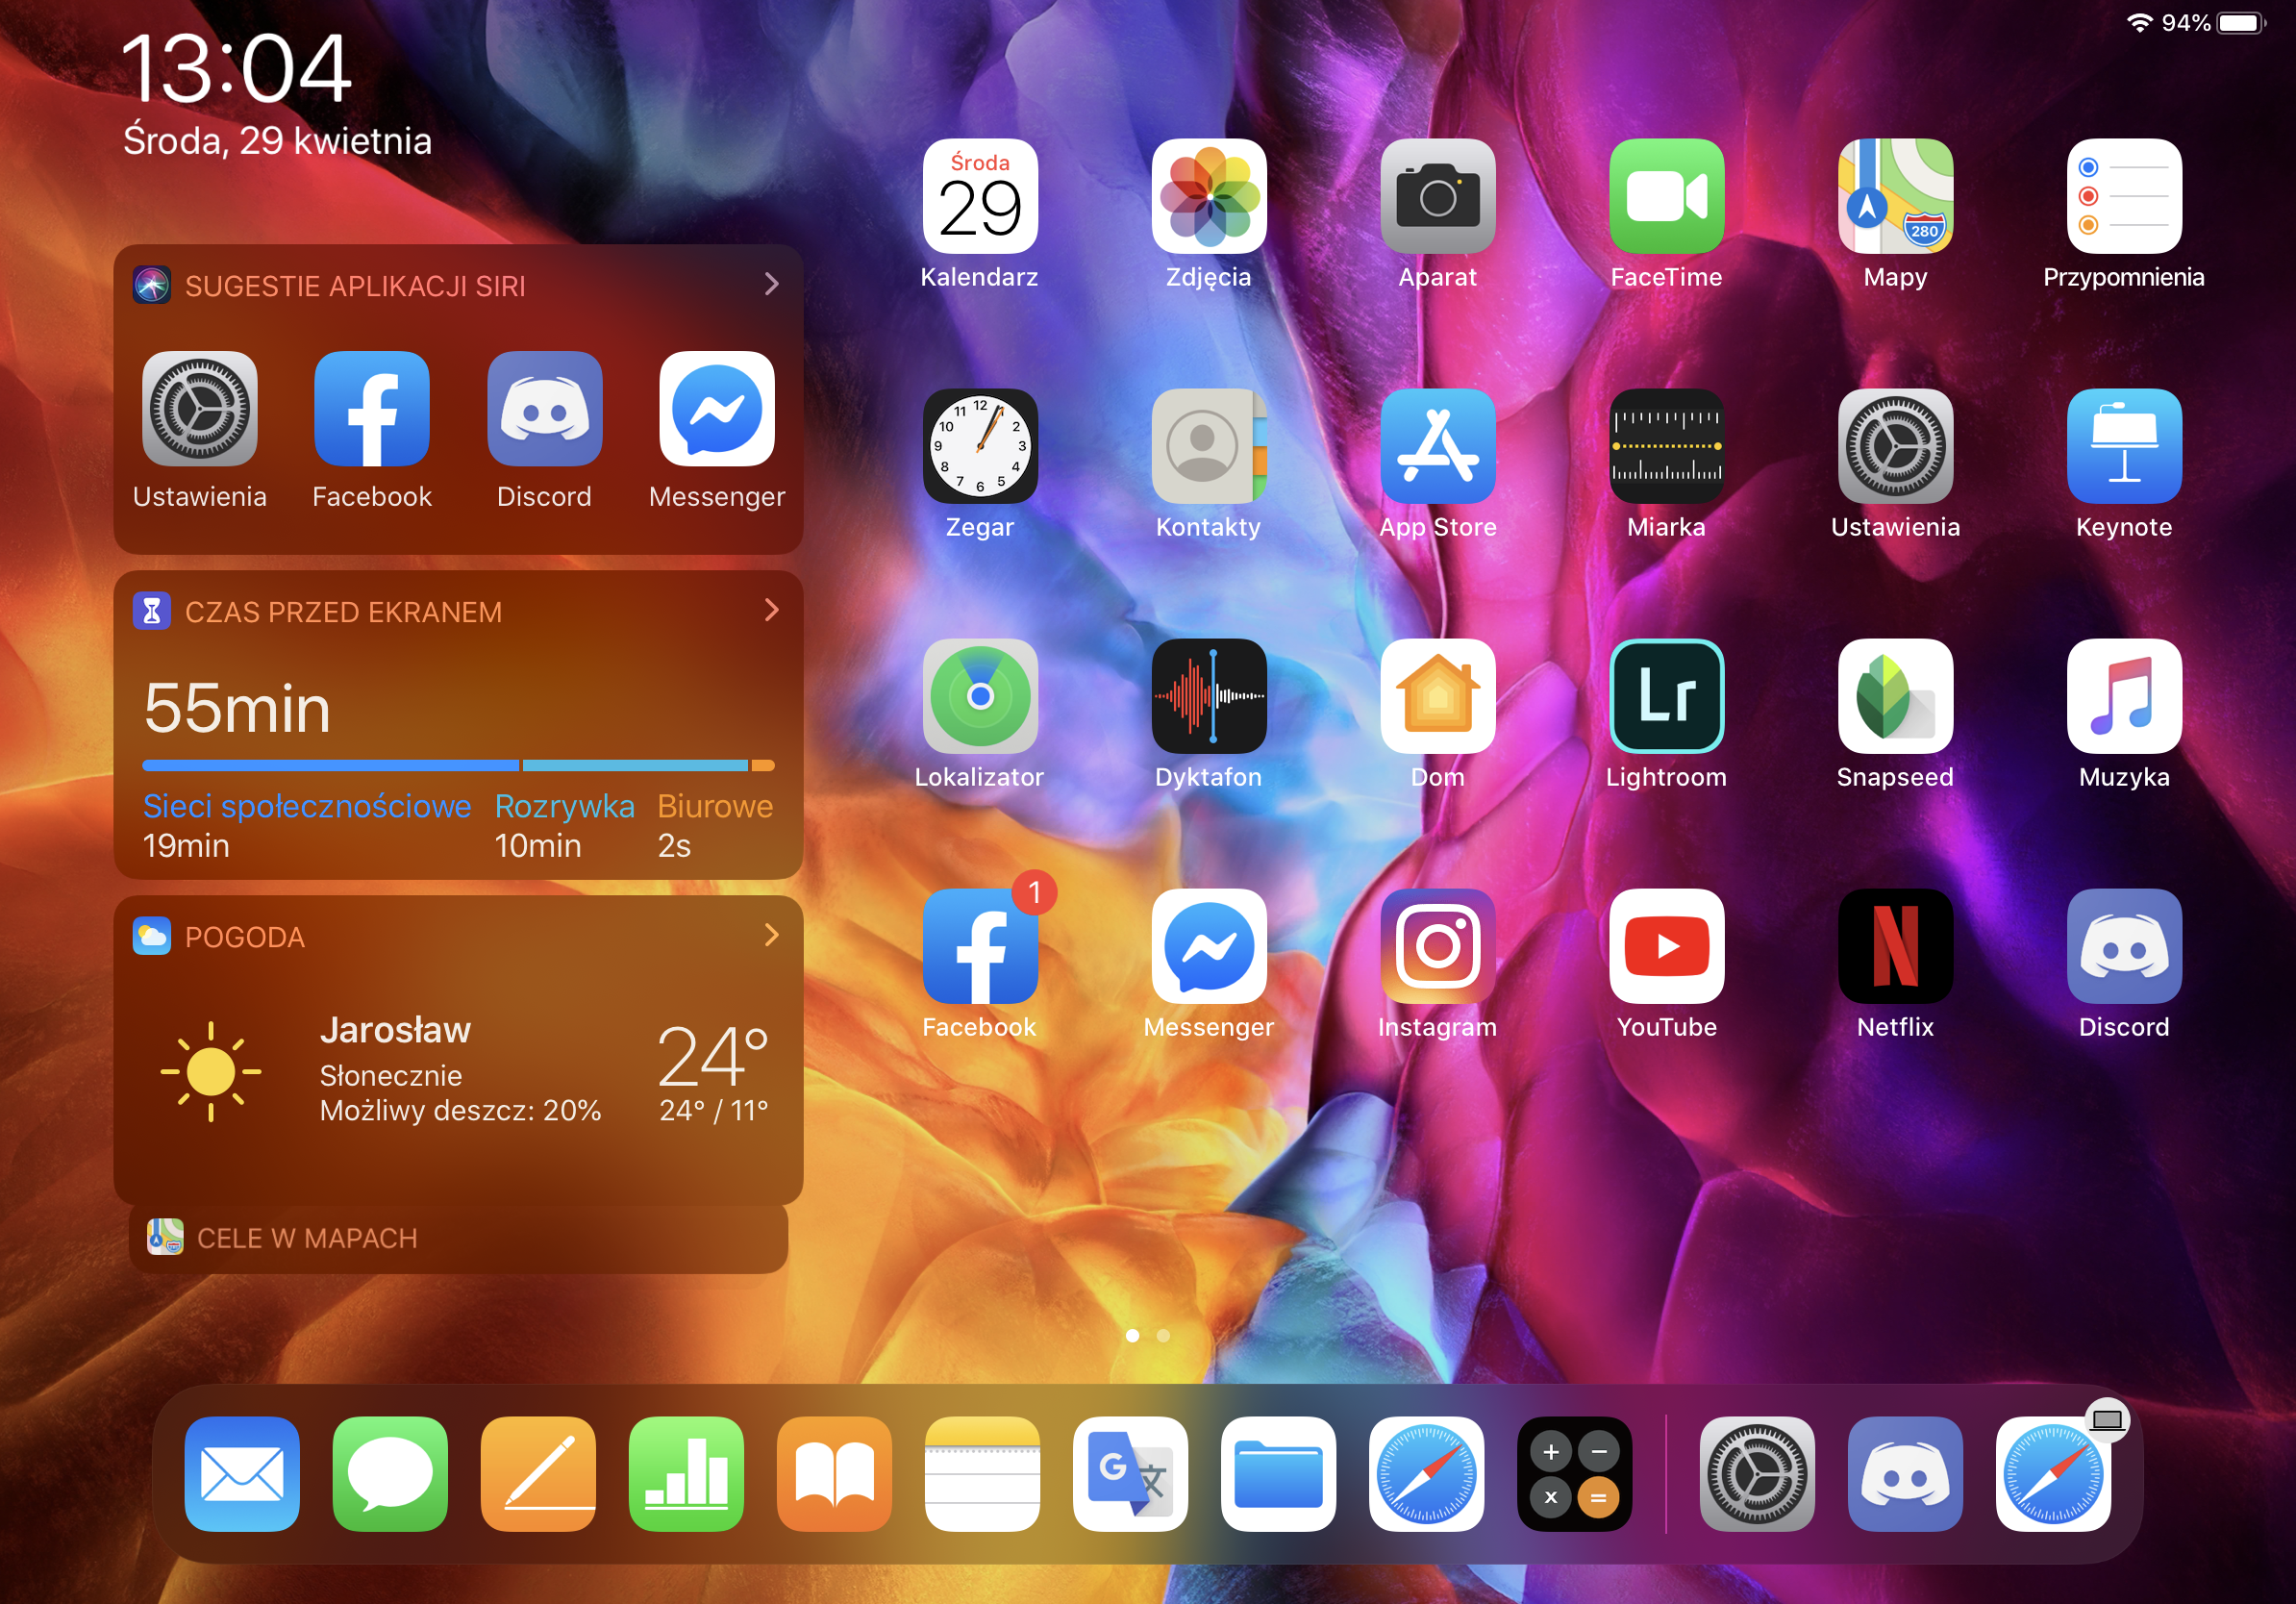
Task: Open Facebook from Siri suggestions
Action: [x=372, y=408]
